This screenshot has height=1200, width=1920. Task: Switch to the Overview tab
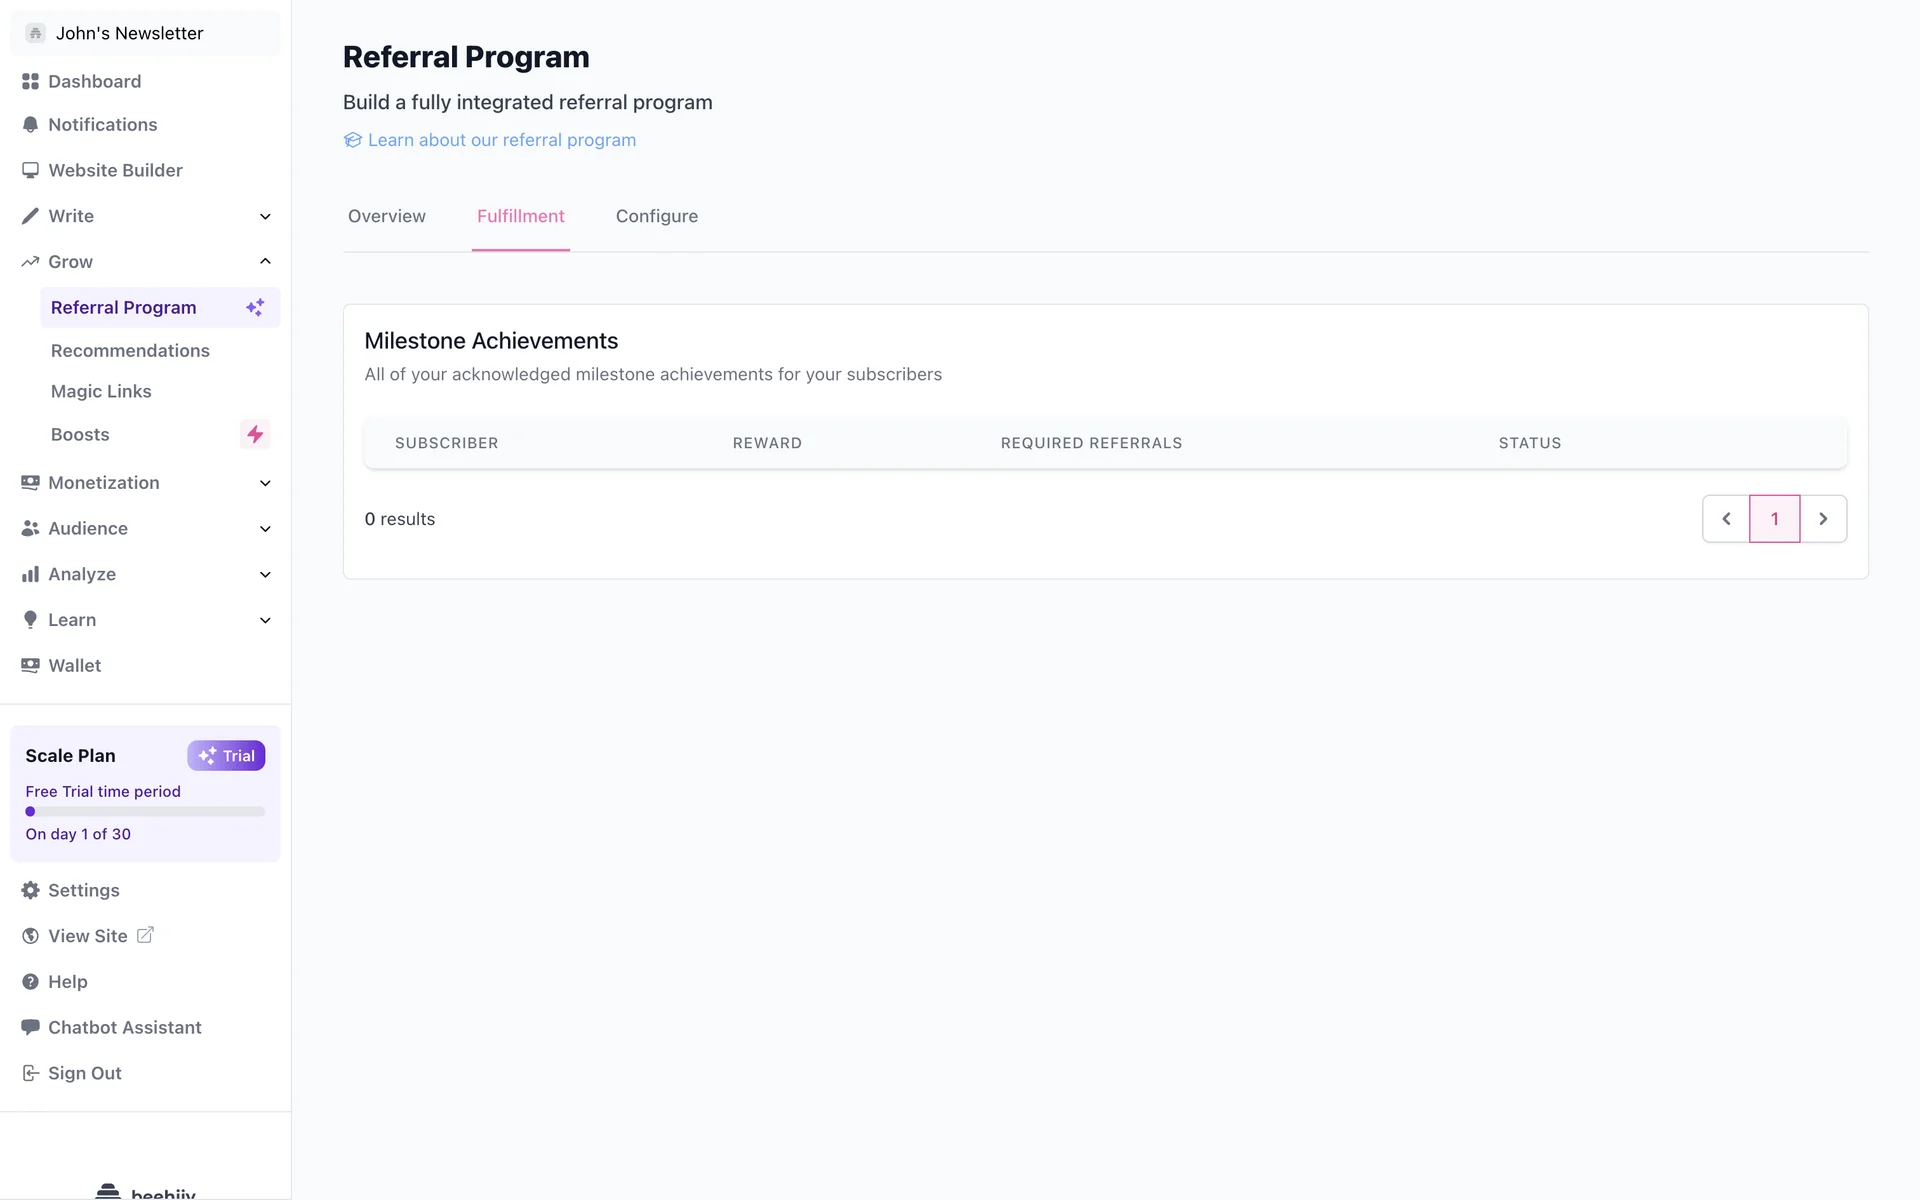coord(387,217)
